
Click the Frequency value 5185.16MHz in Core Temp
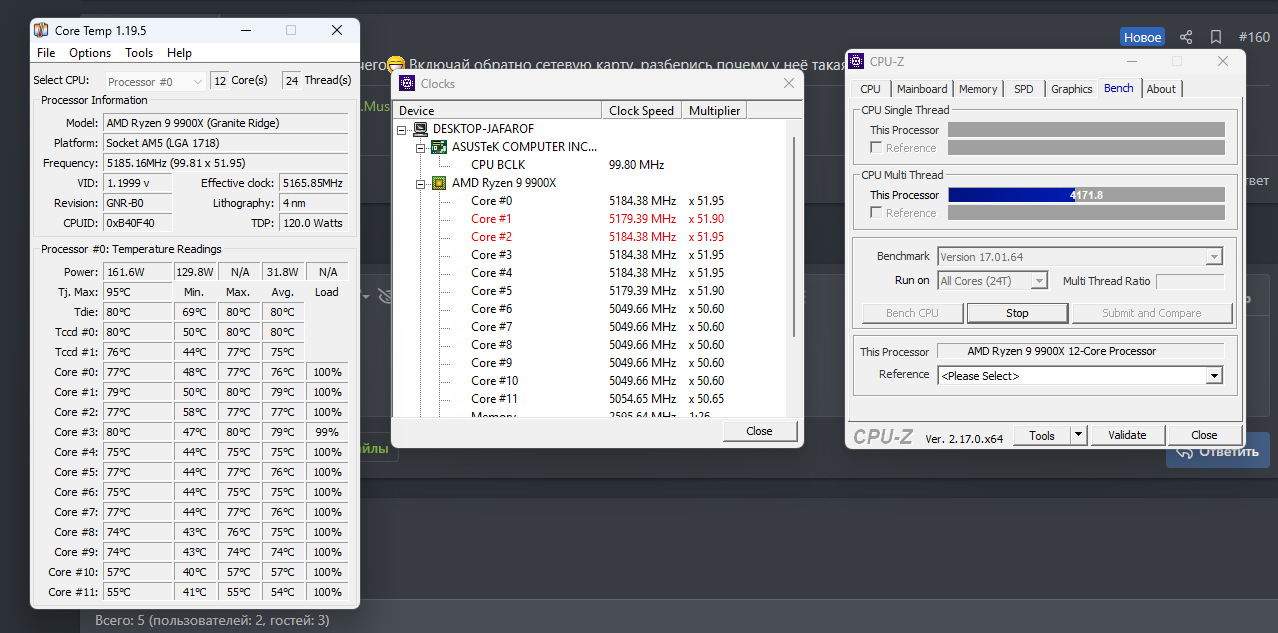click(225, 163)
